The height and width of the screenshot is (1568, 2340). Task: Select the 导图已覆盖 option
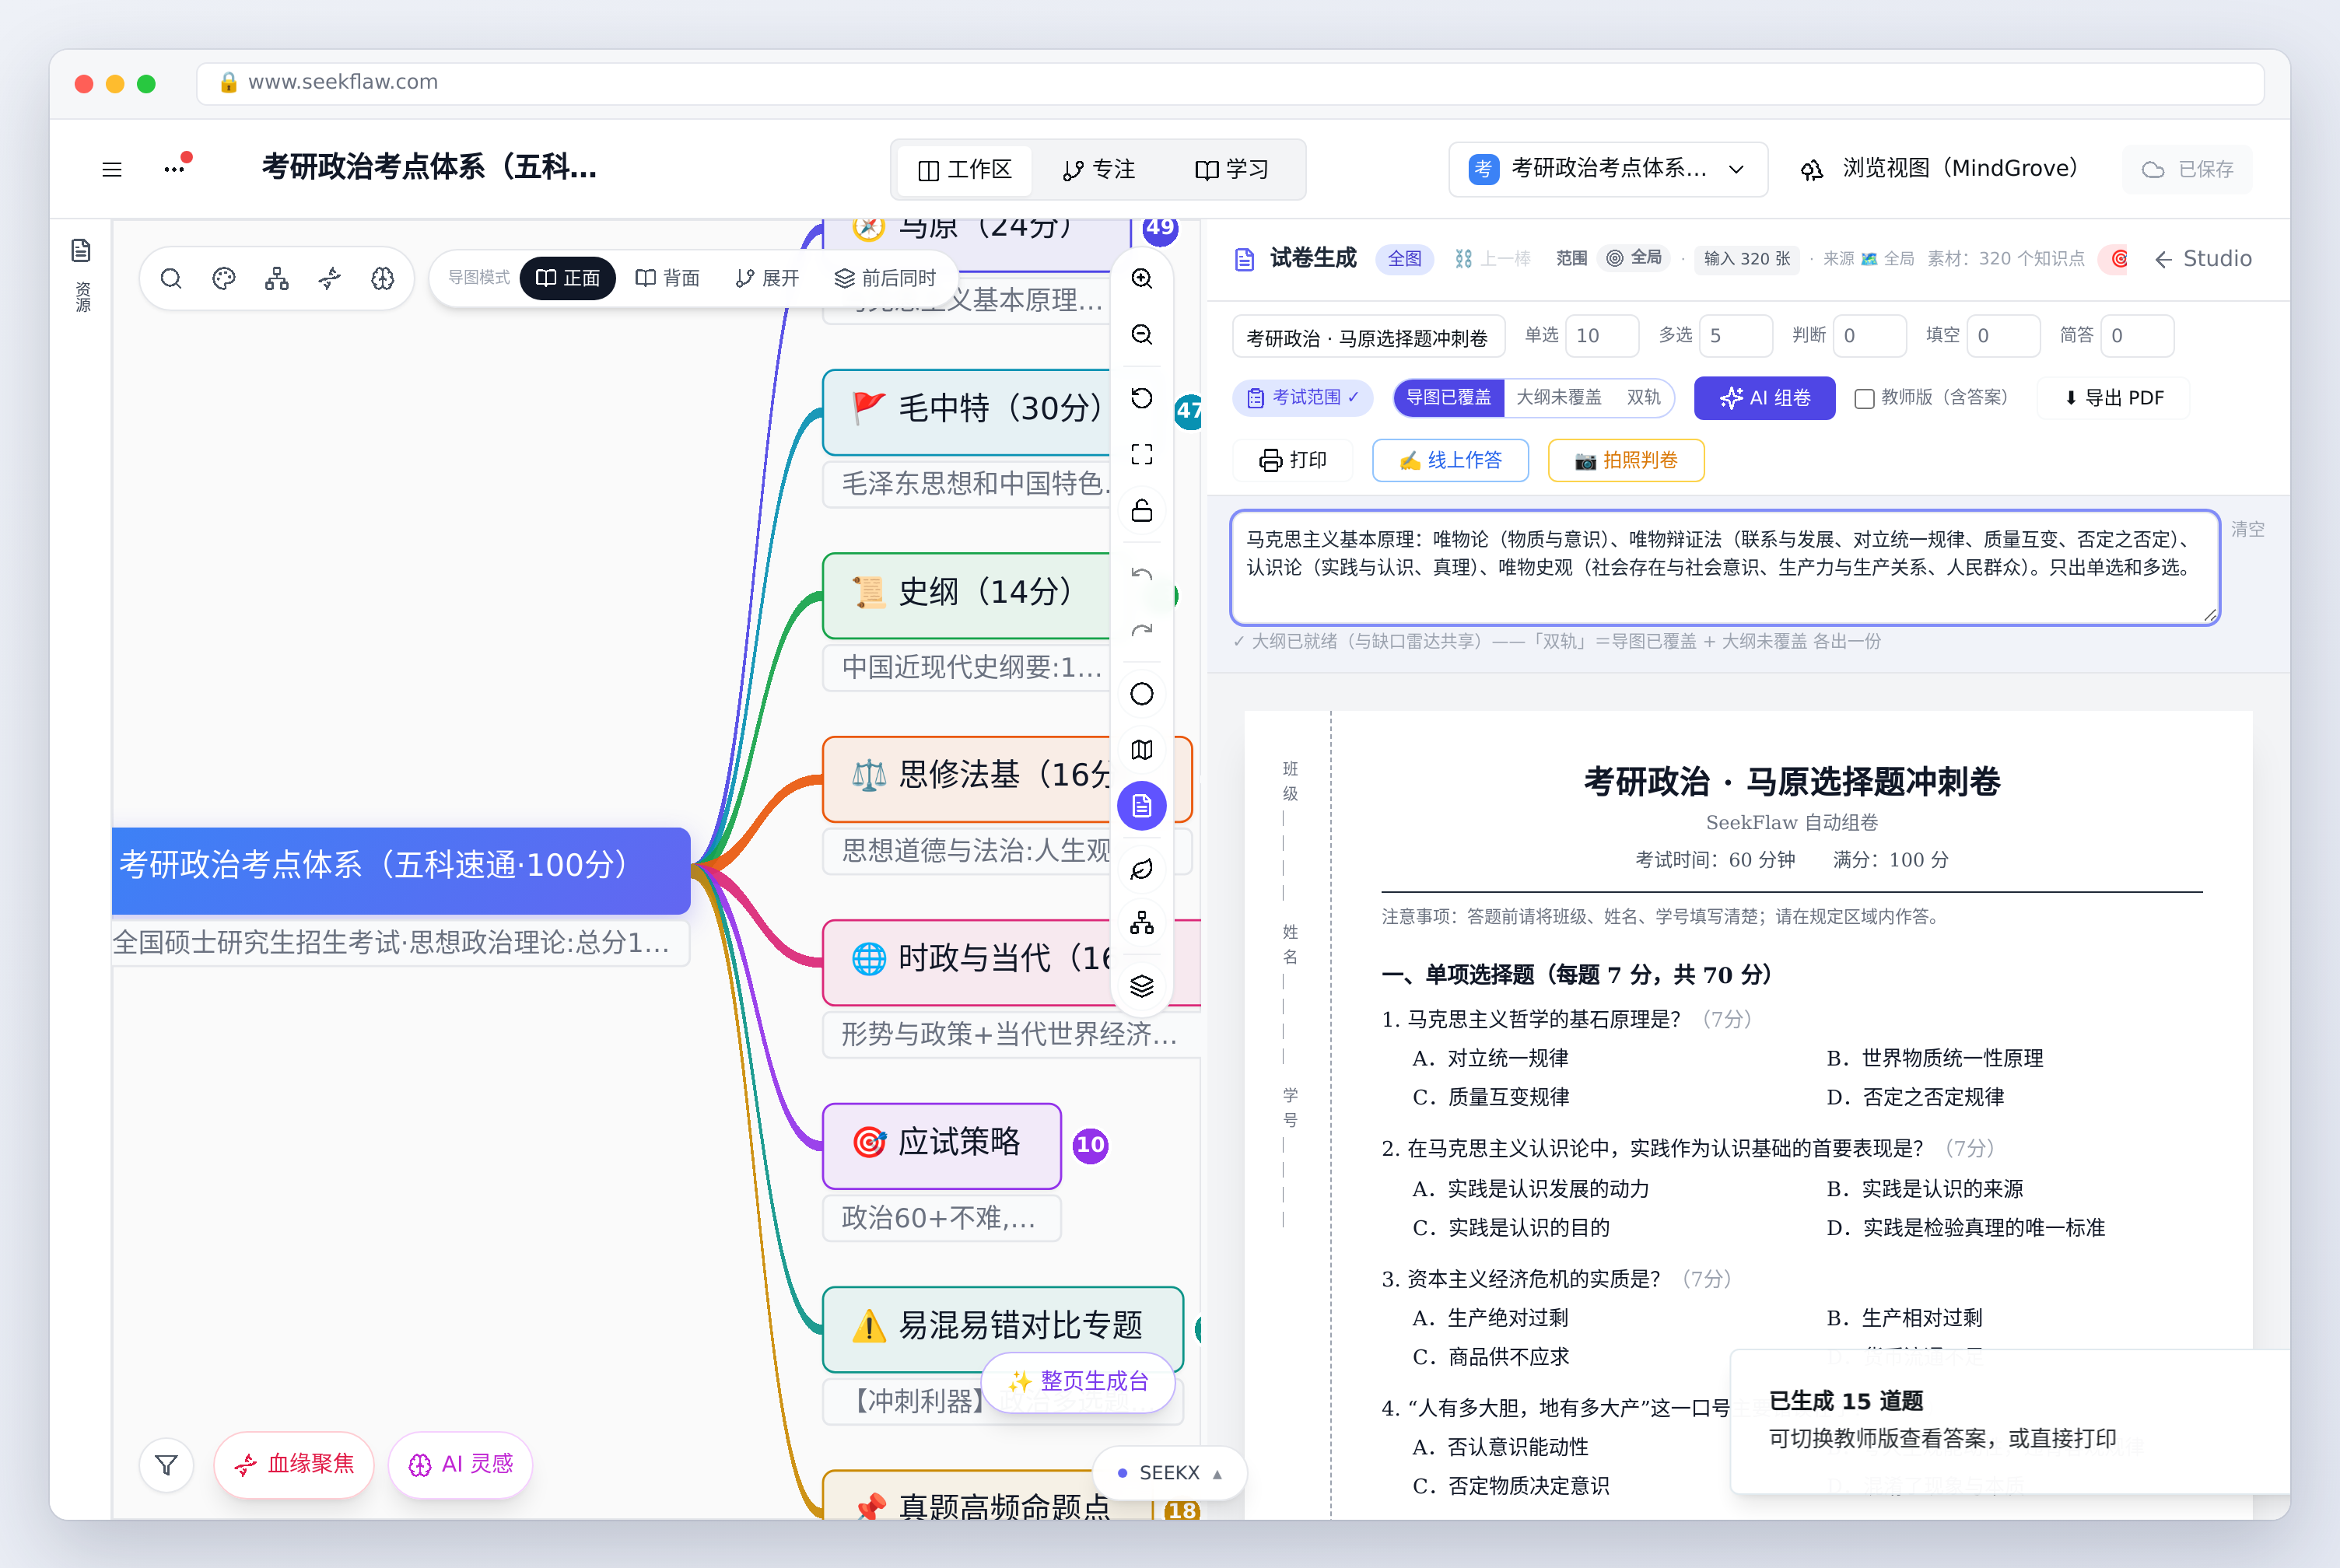tap(1448, 397)
